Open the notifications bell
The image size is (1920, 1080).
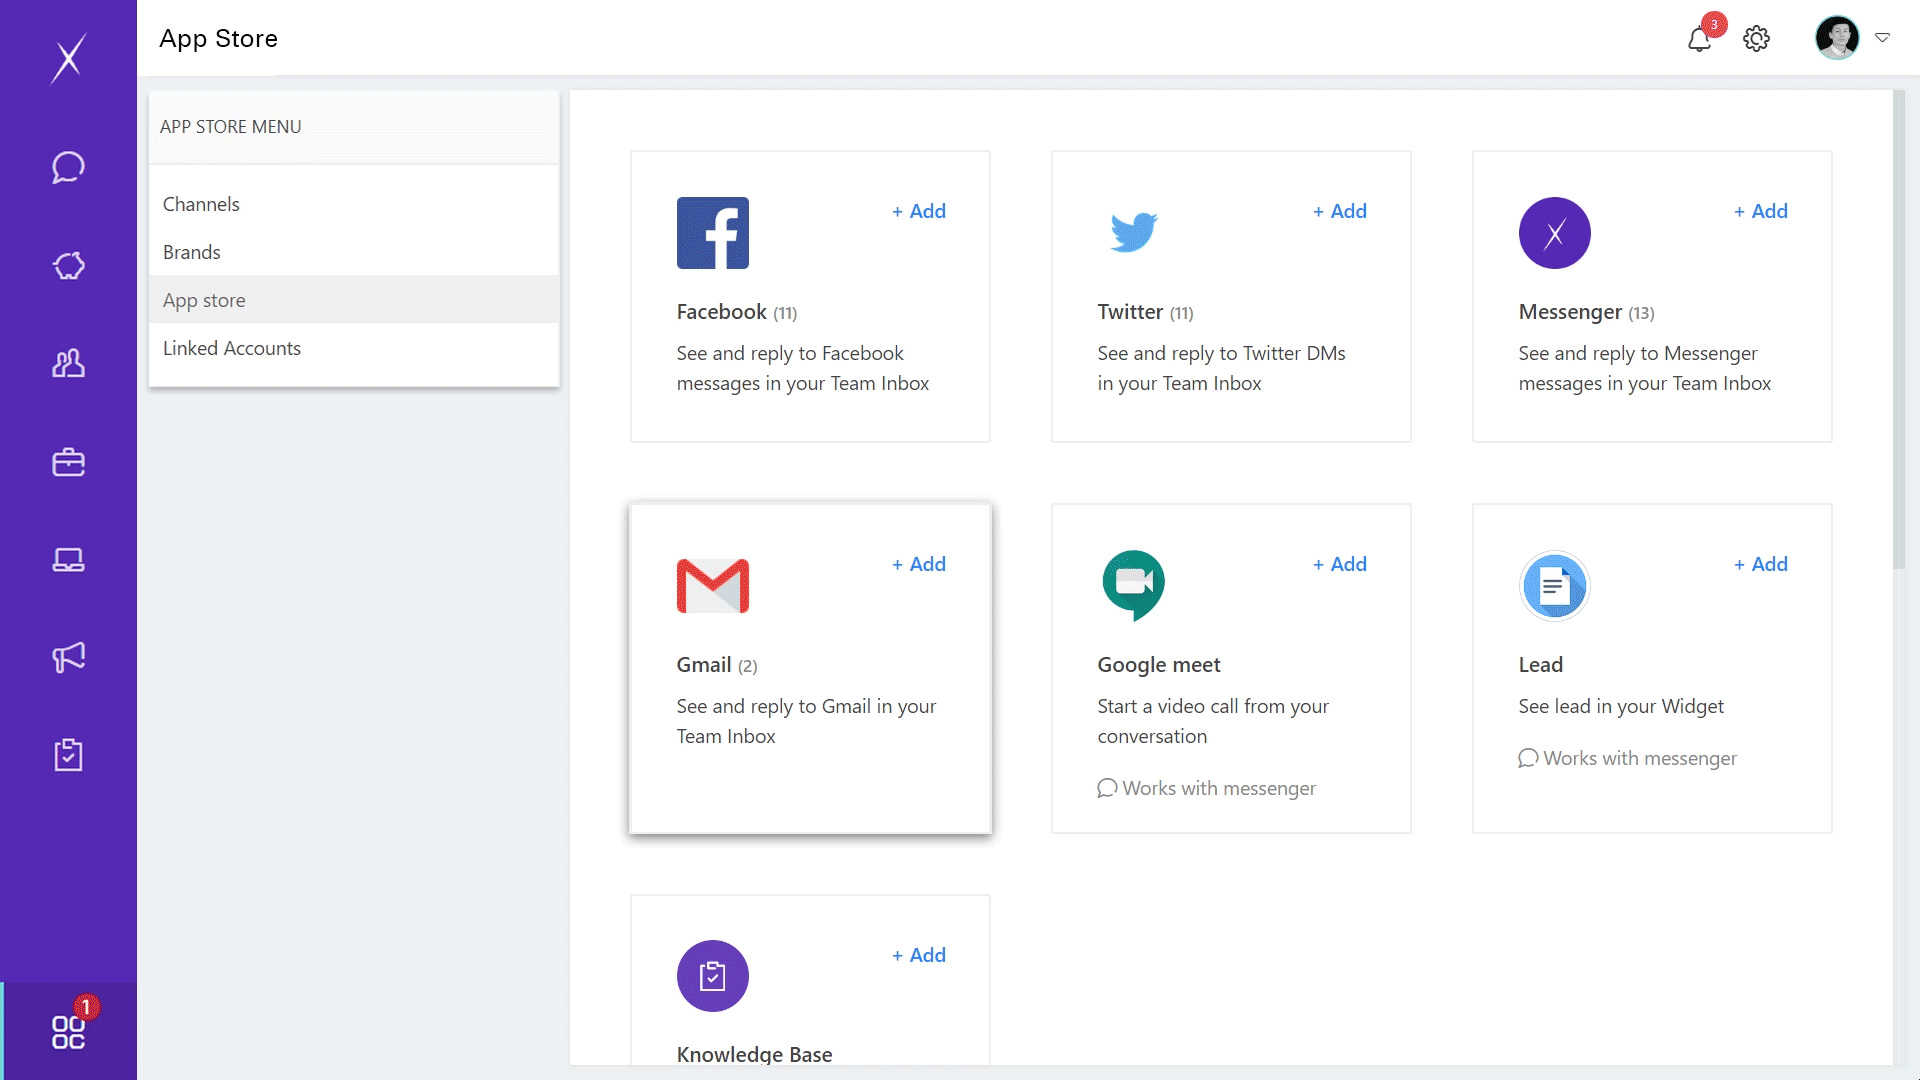1699,39
